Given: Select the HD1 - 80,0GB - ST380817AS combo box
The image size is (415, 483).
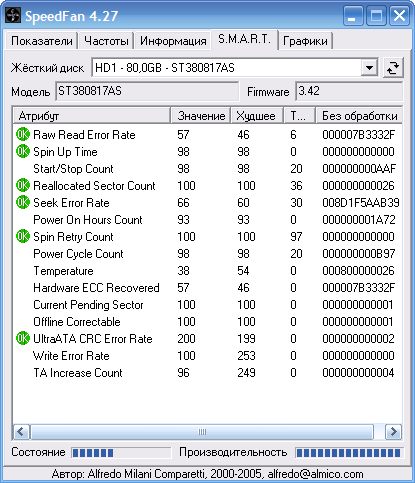Looking at the screenshot, I should [x=235, y=68].
